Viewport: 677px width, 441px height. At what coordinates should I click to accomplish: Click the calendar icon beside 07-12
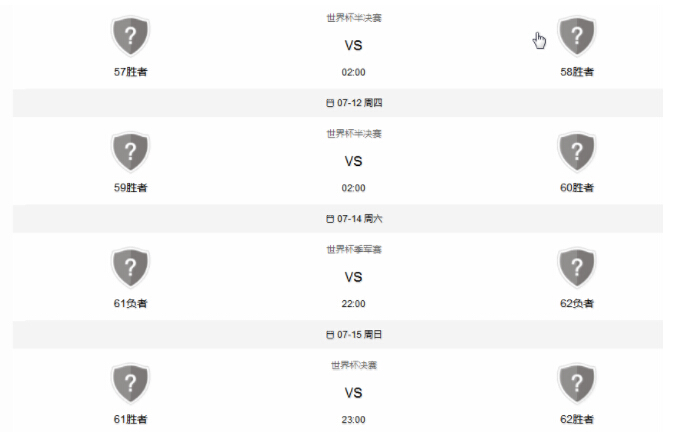[x=330, y=103]
